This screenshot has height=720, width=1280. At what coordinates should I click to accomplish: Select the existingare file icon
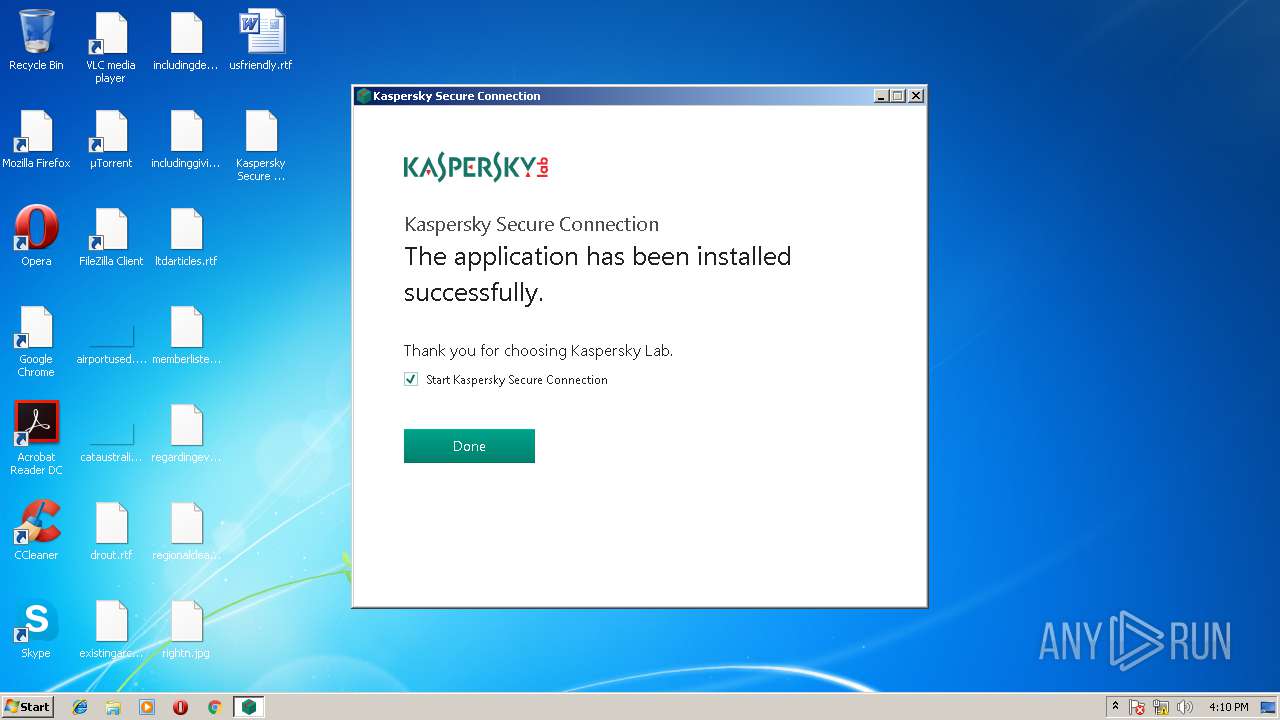point(110,628)
